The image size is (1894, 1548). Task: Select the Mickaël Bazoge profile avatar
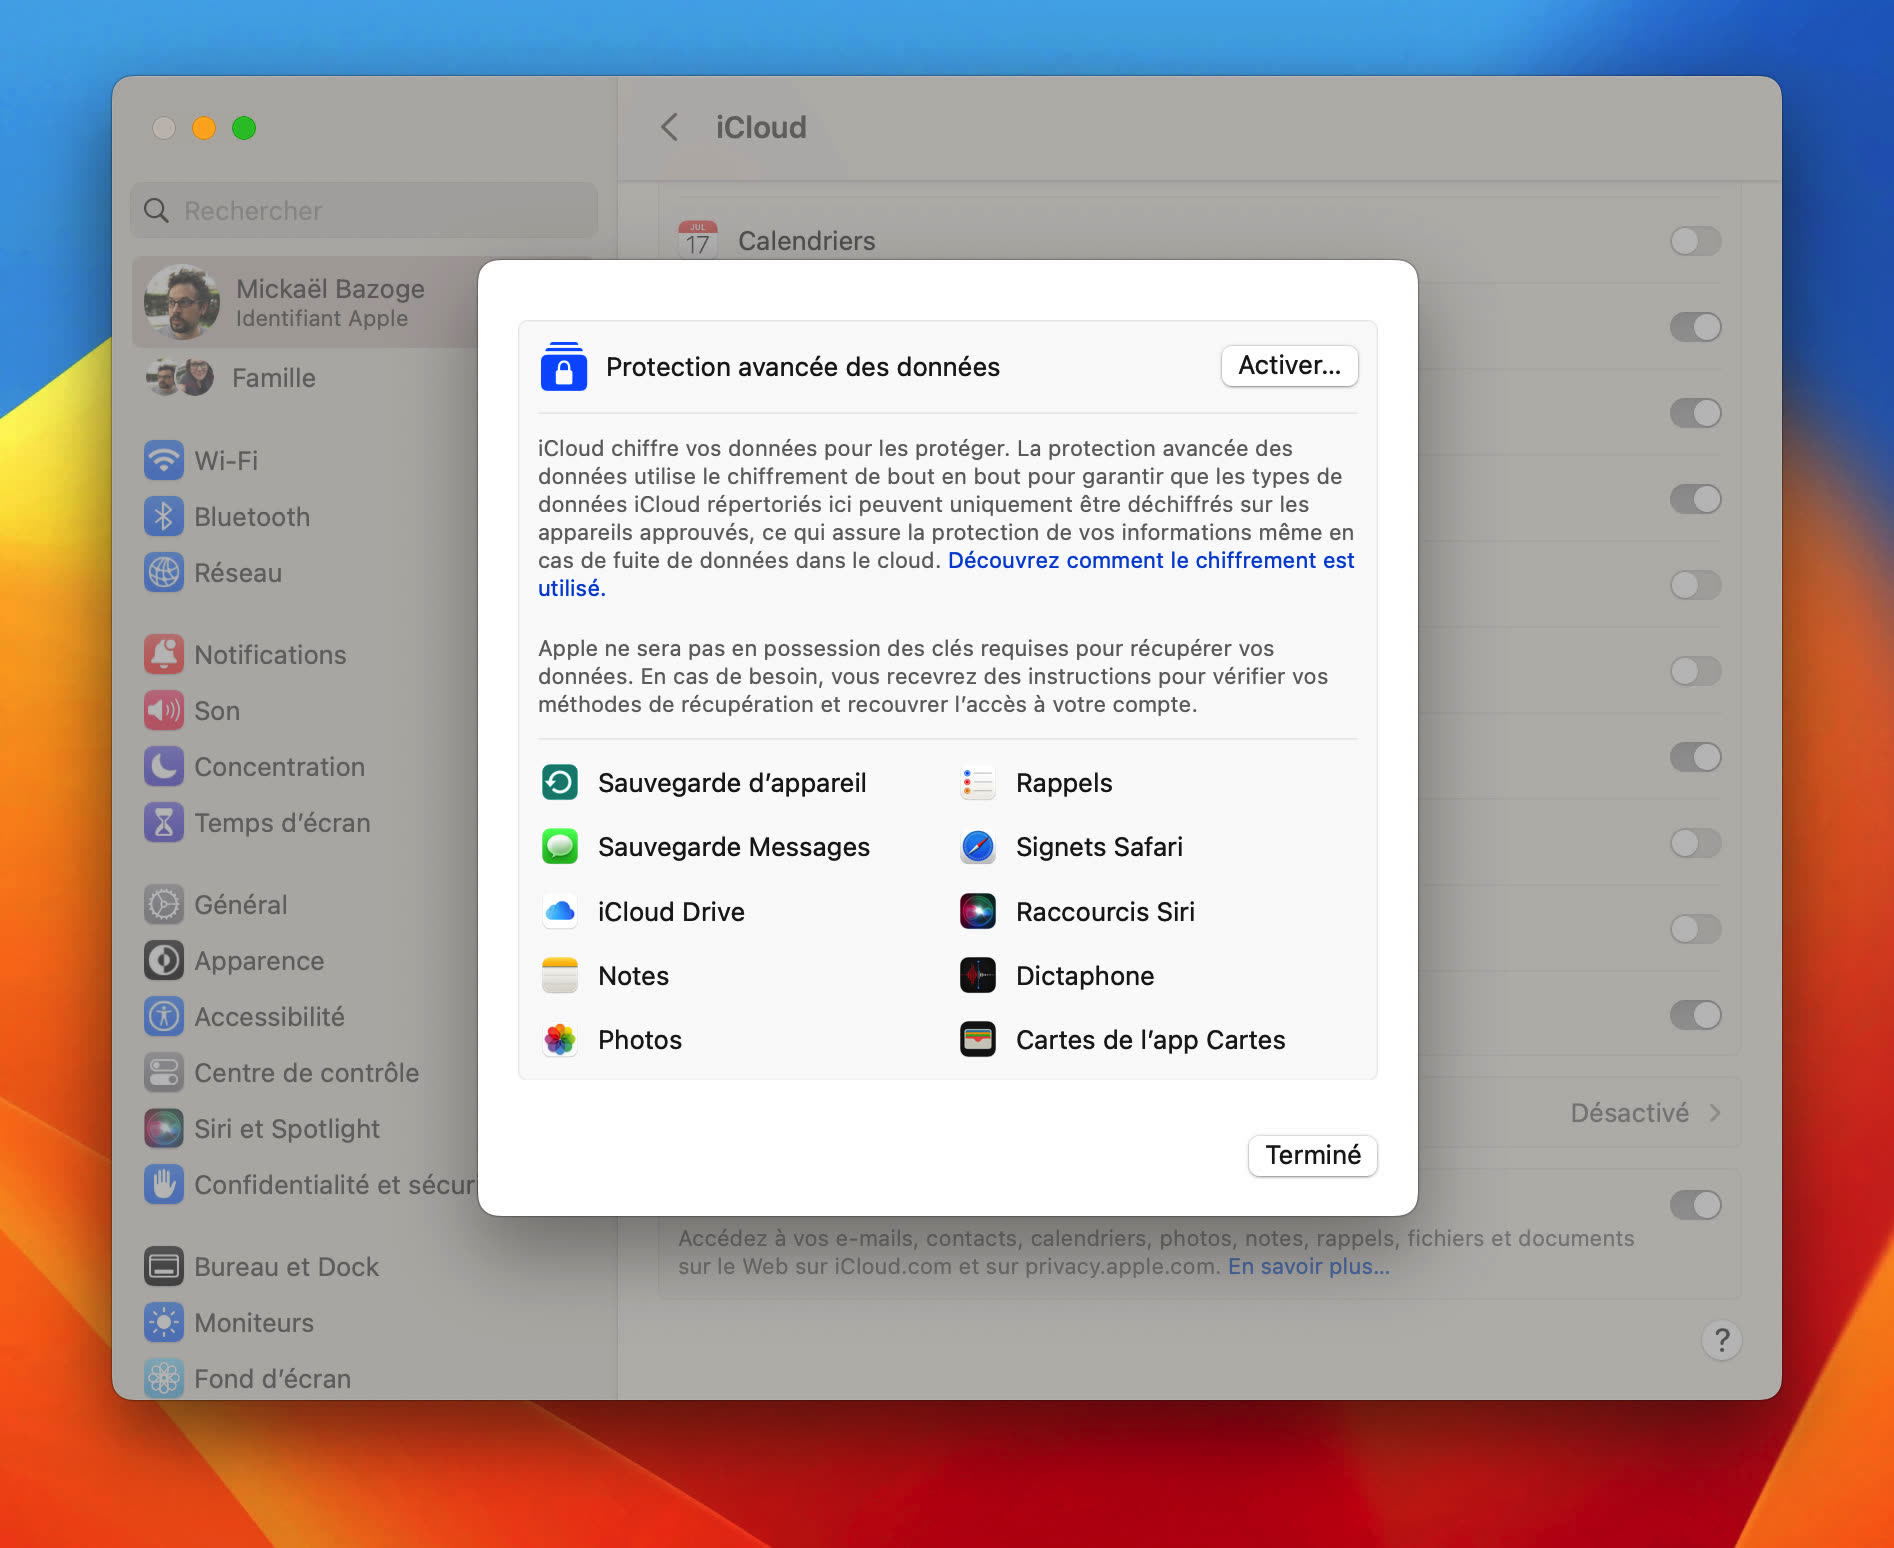click(181, 301)
